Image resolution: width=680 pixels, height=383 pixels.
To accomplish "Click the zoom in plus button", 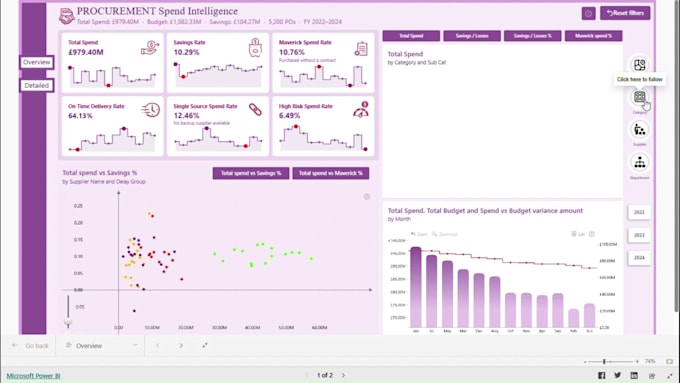I will [637, 361].
